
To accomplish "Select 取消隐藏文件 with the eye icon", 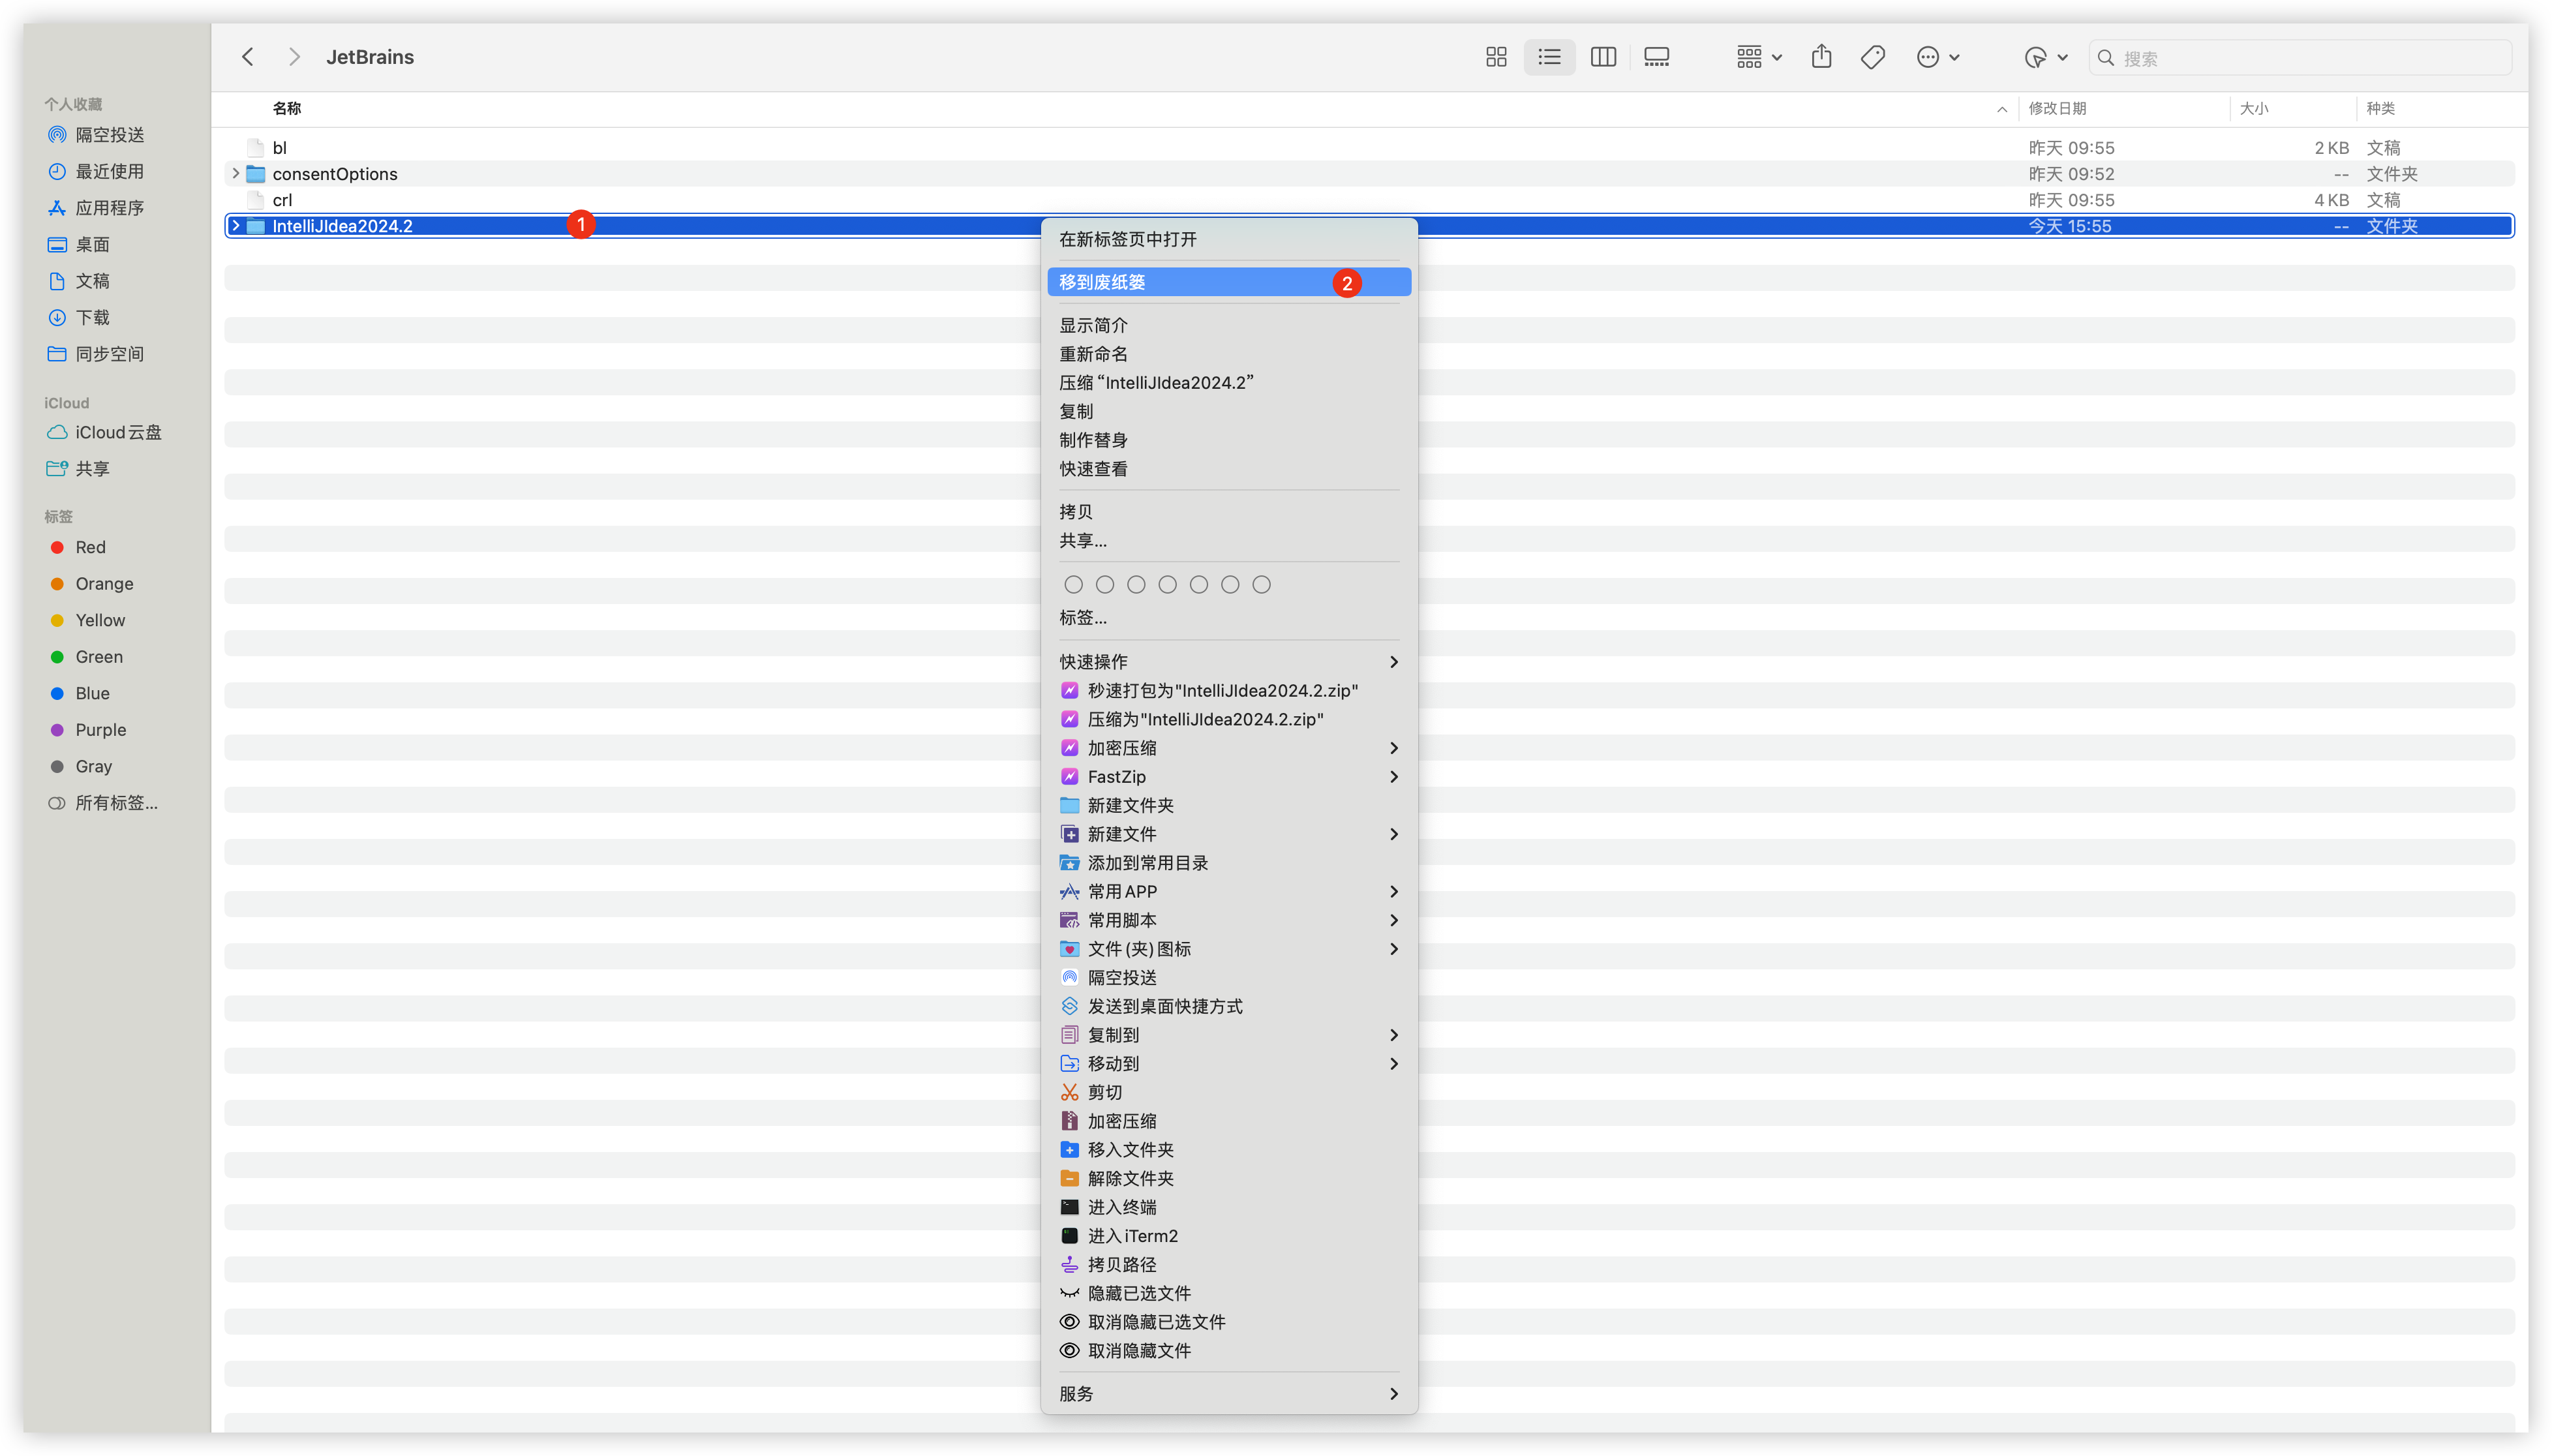I will click(1138, 1350).
